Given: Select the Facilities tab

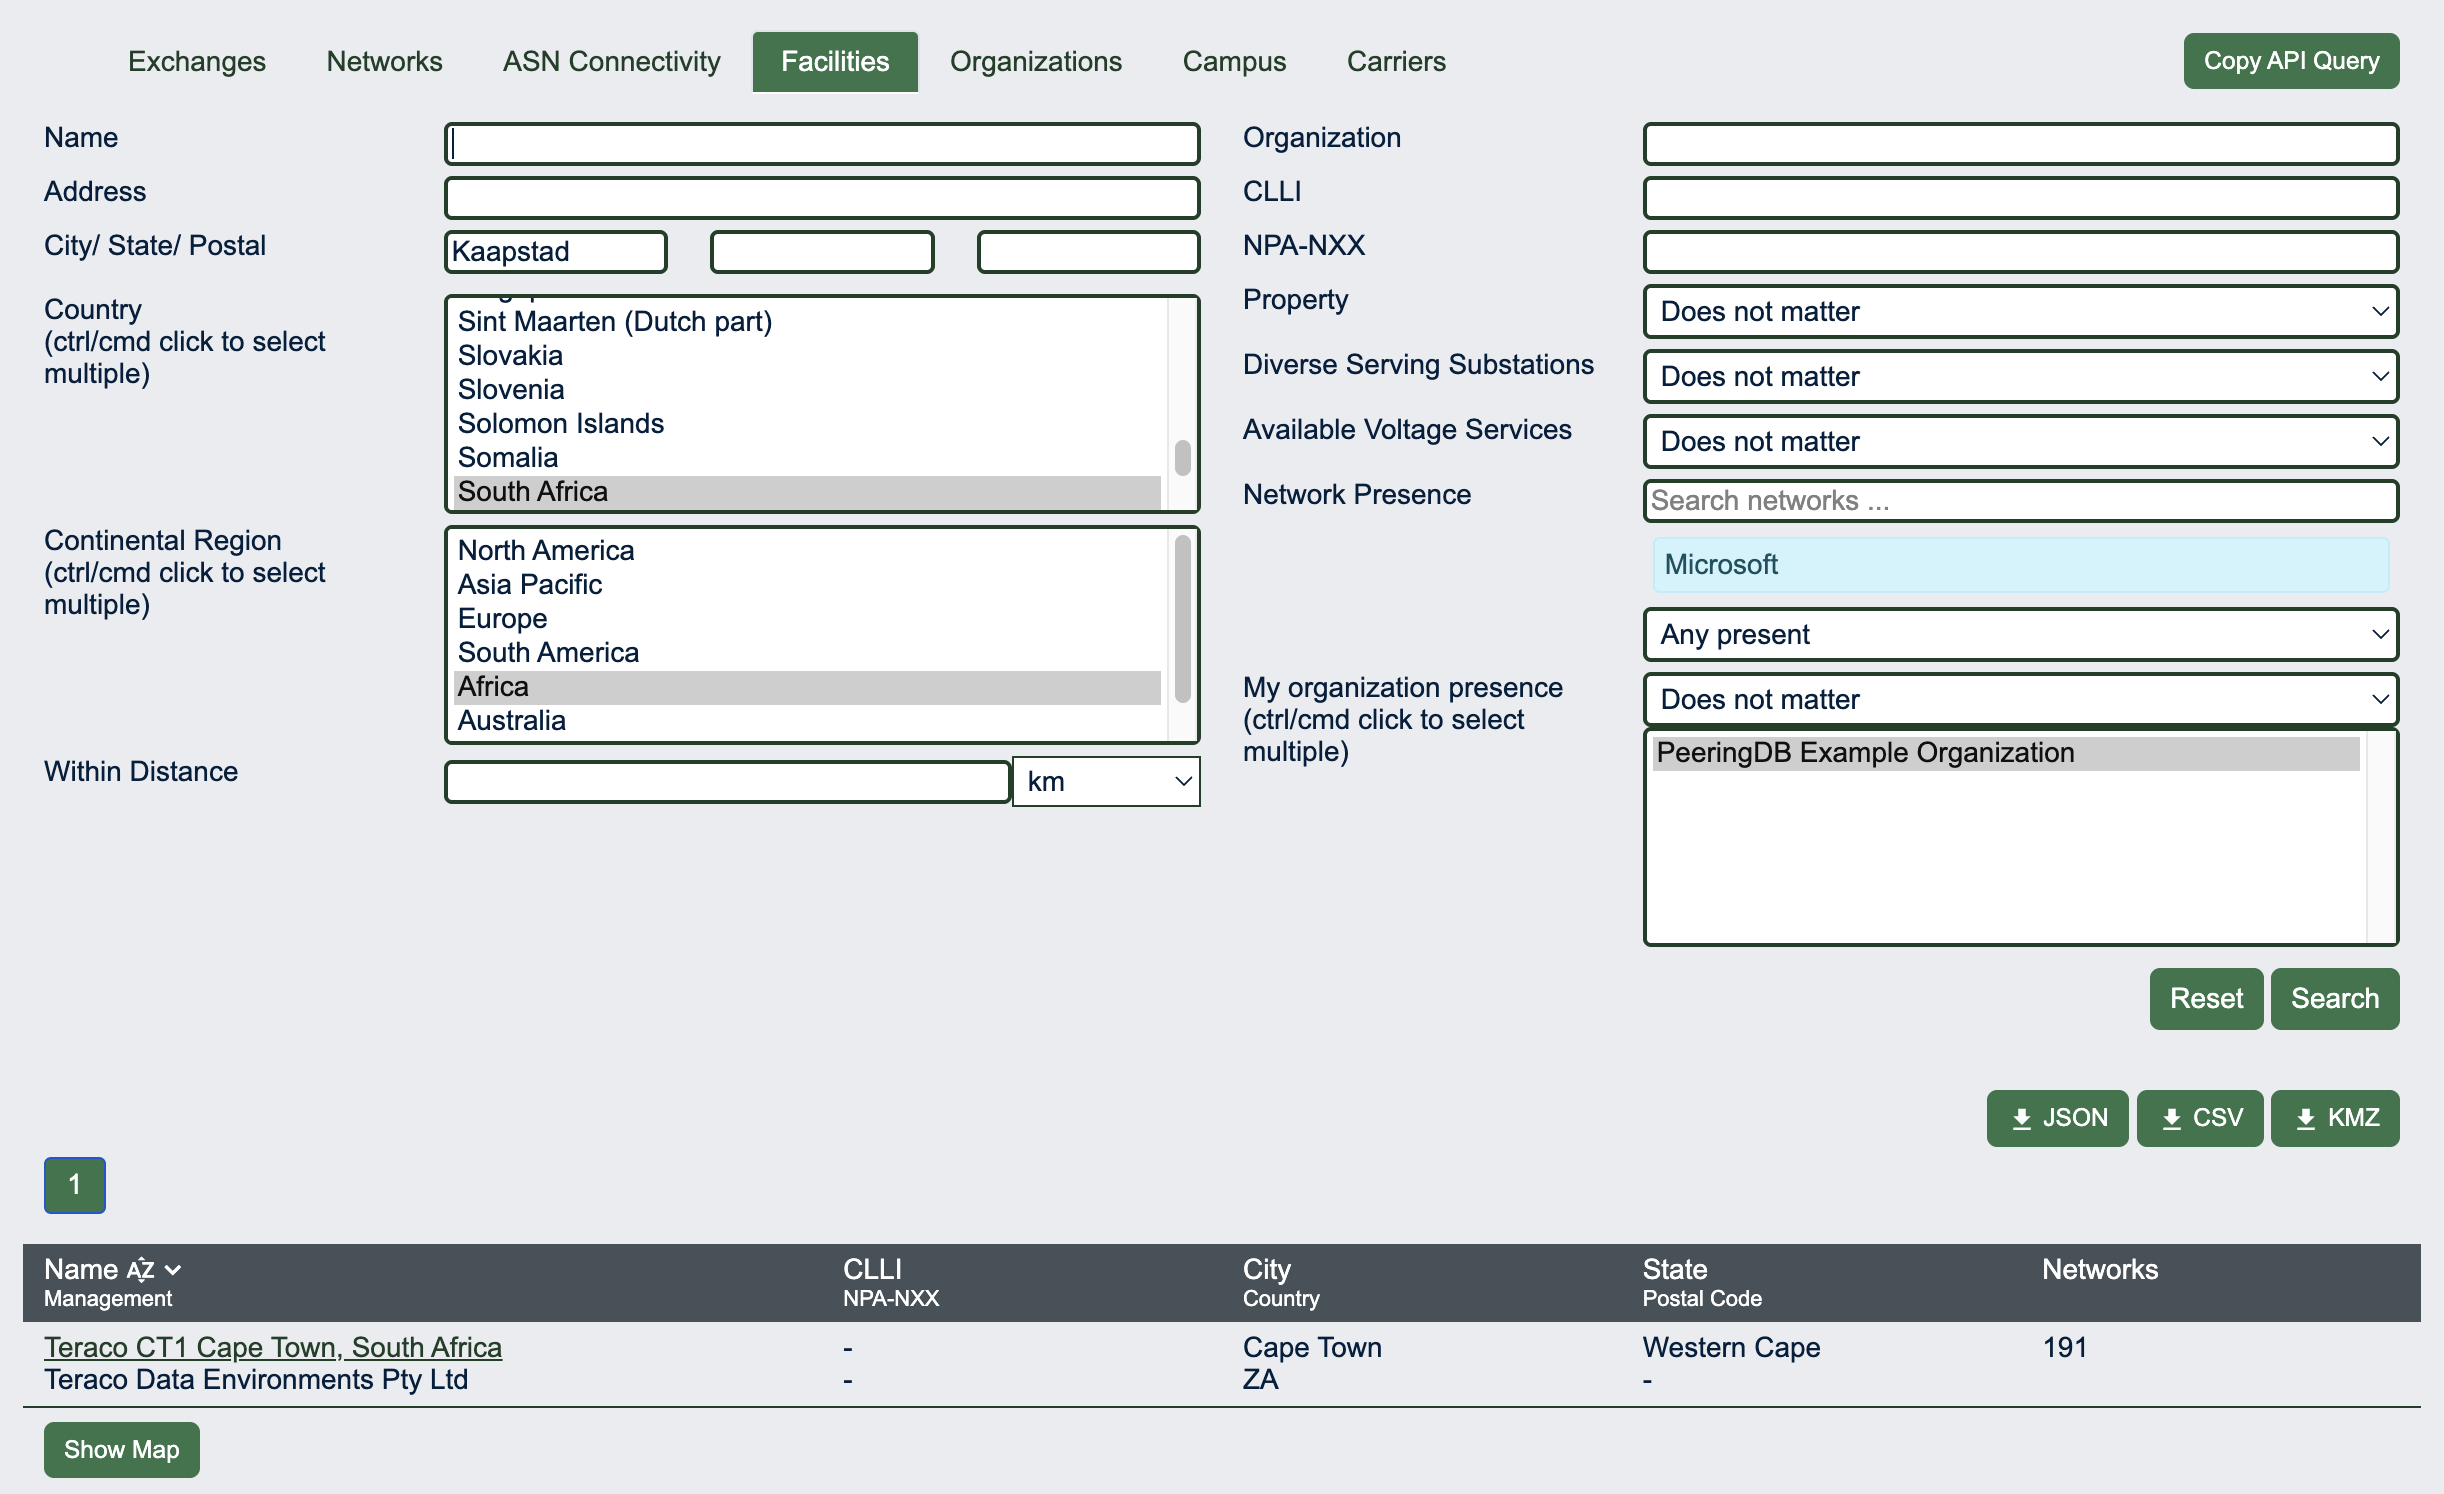Looking at the screenshot, I should coord(835,61).
